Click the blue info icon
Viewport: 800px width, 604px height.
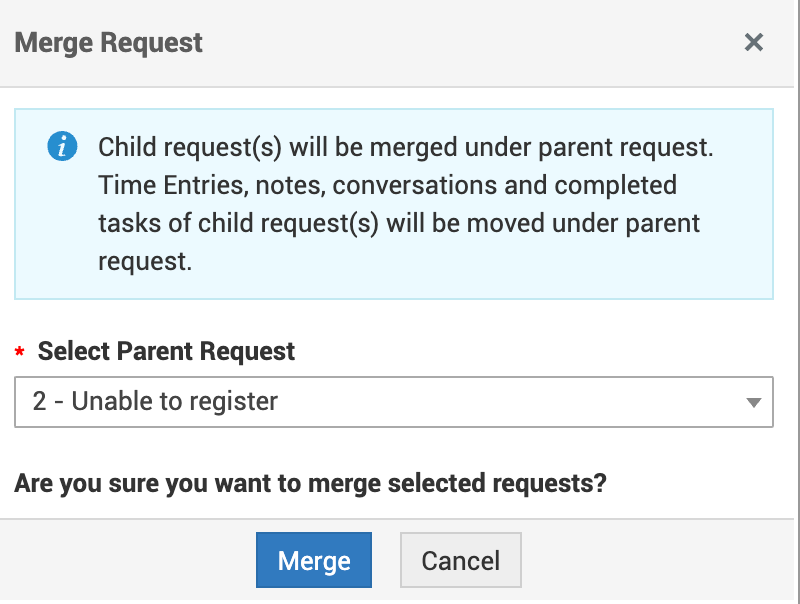pyautogui.click(x=62, y=148)
